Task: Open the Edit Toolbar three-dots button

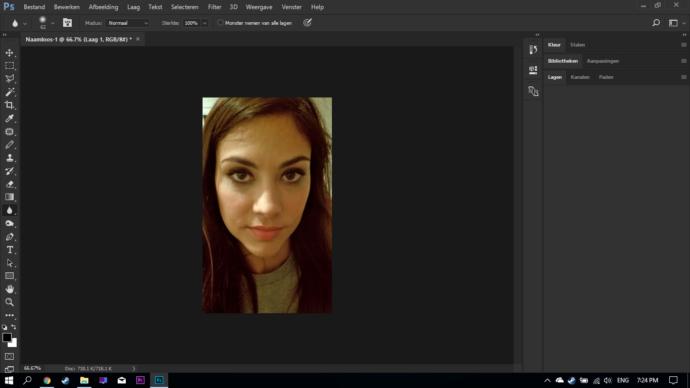Action: [9, 315]
